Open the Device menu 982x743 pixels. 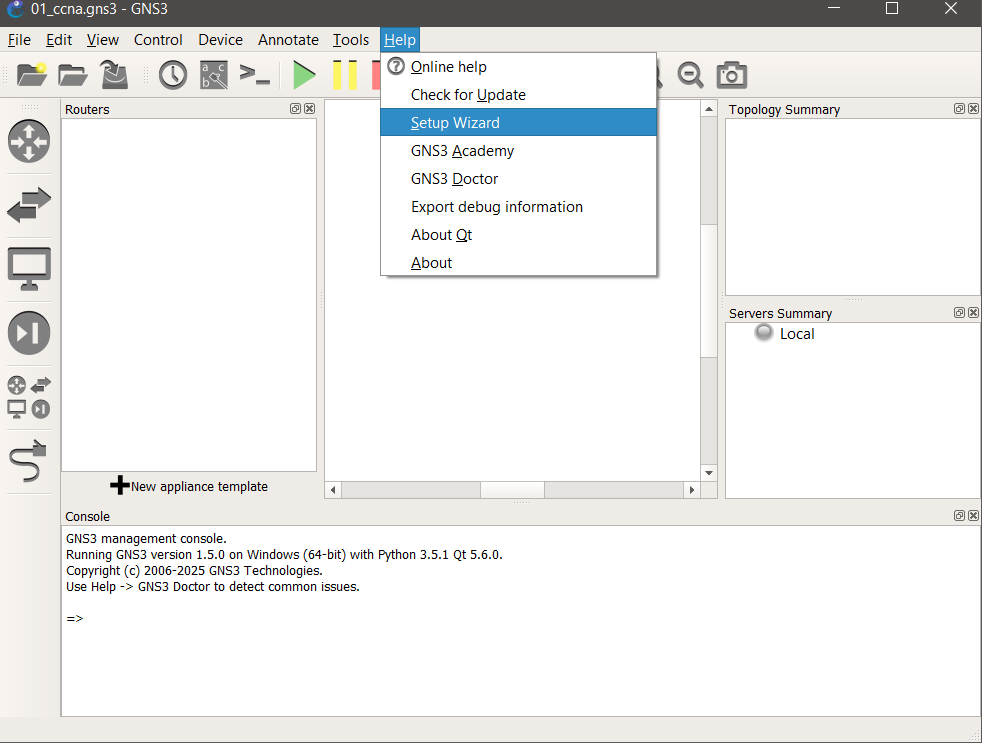(x=220, y=39)
